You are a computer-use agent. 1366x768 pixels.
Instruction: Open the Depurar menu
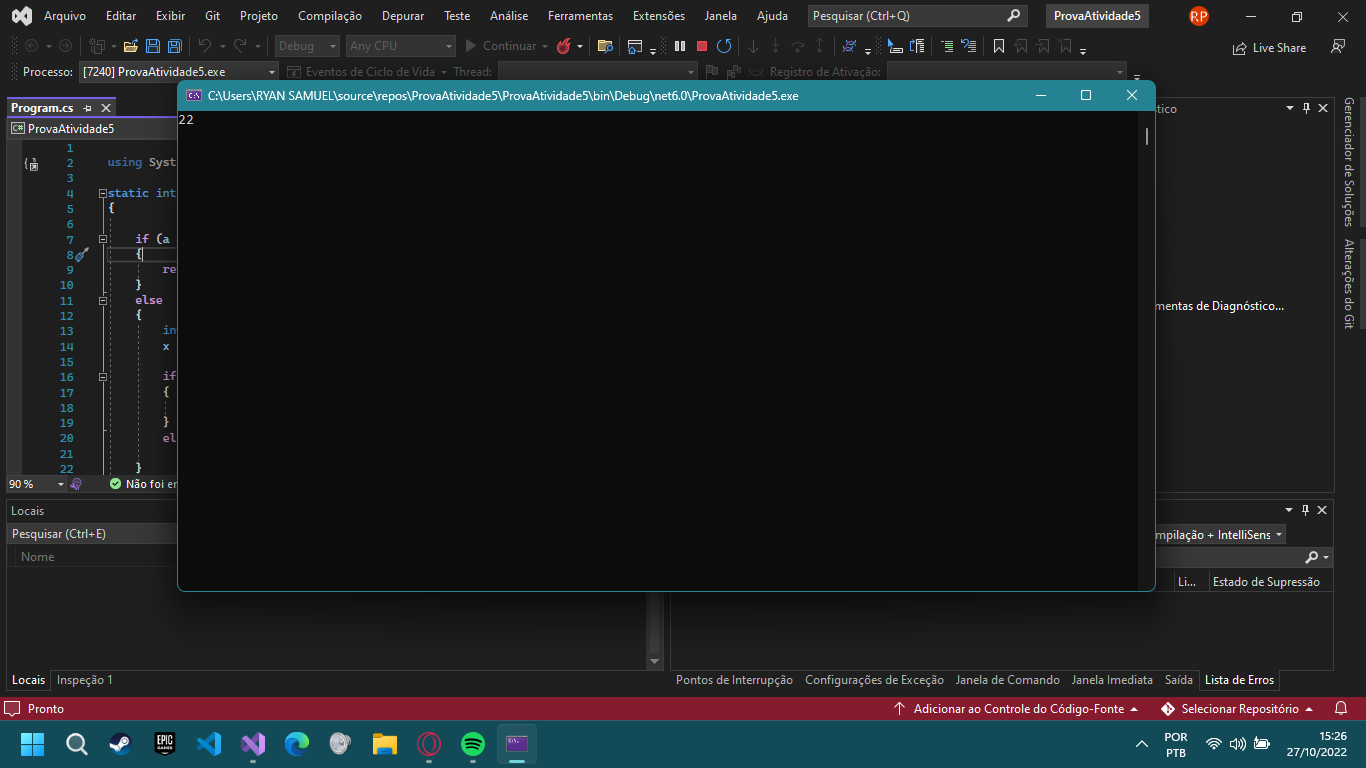[x=402, y=15]
